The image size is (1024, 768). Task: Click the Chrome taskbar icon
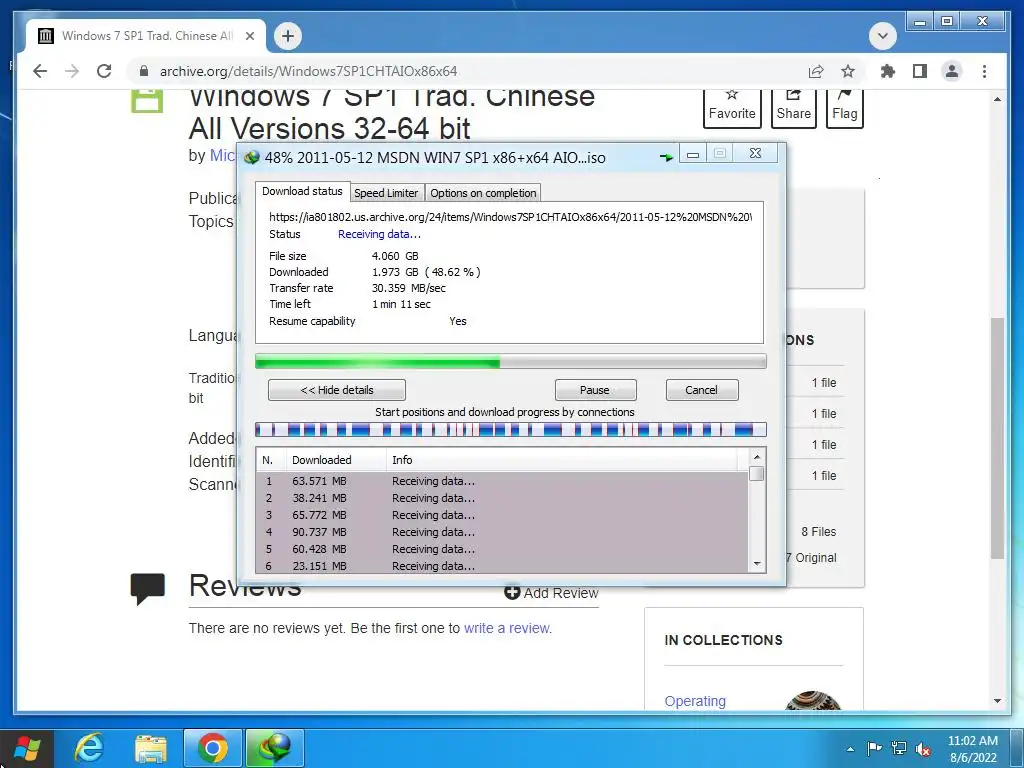pos(213,748)
